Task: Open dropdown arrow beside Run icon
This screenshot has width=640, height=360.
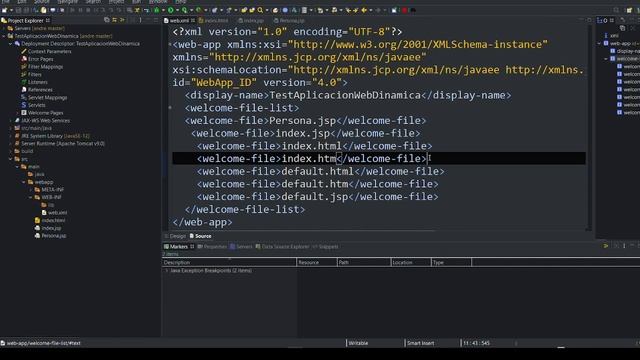Action: point(177,10)
